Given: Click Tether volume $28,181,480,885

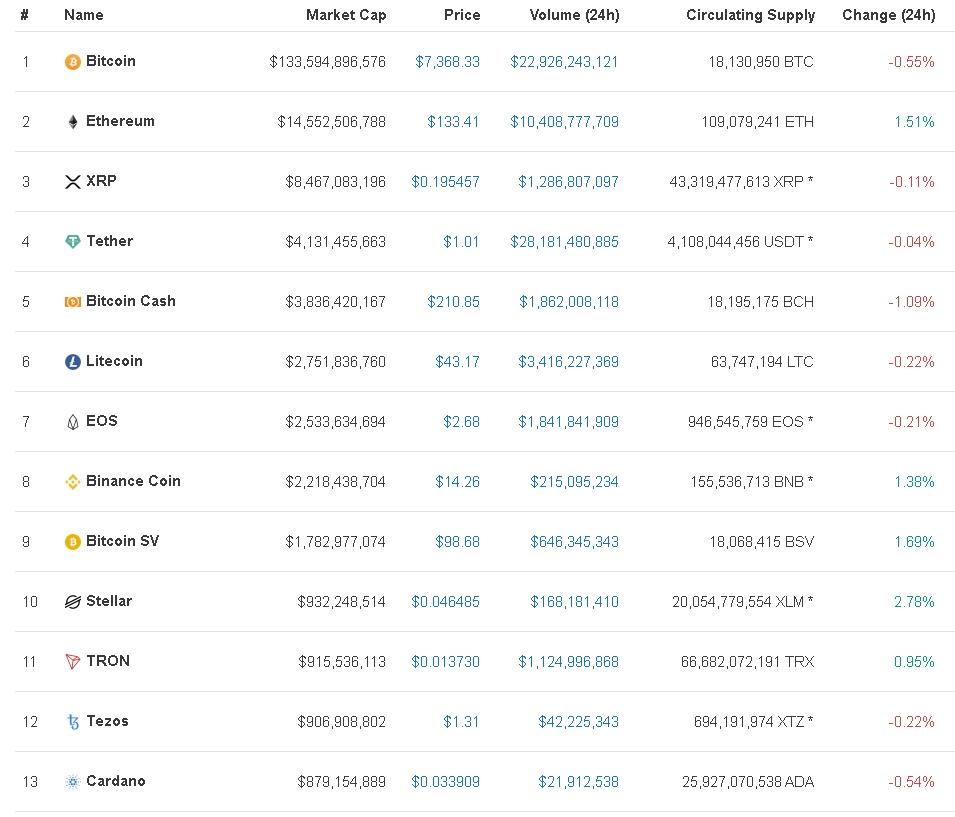Looking at the screenshot, I should pyautogui.click(x=564, y=242).
